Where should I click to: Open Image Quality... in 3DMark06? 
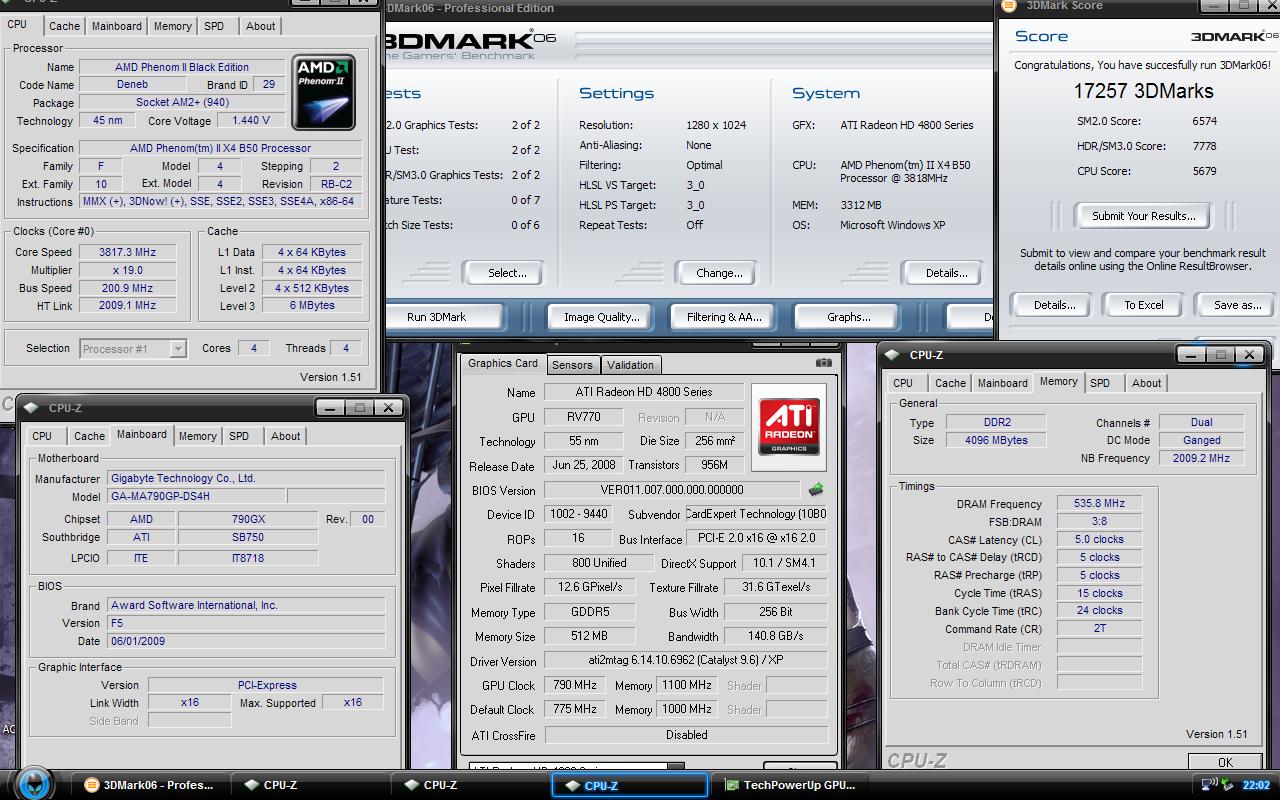pyautogui.click(x=601, y=317)
